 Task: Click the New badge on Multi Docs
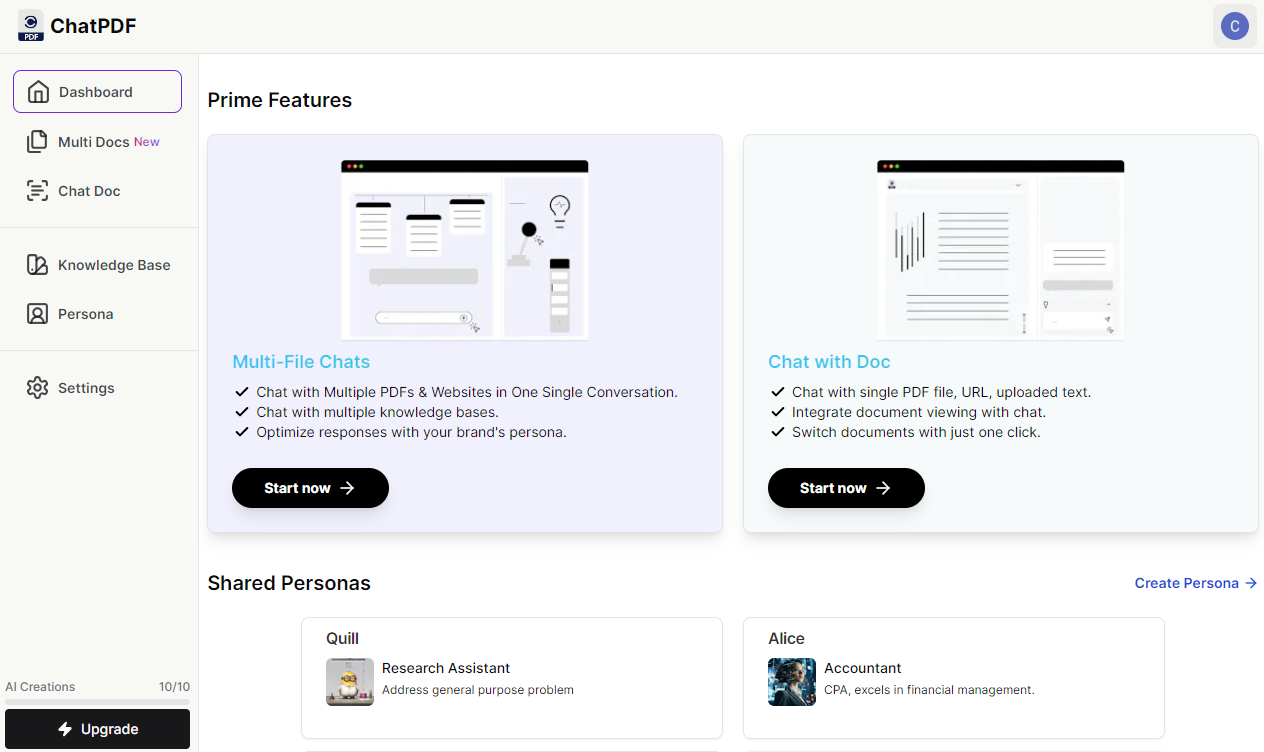tap(147, 142)
